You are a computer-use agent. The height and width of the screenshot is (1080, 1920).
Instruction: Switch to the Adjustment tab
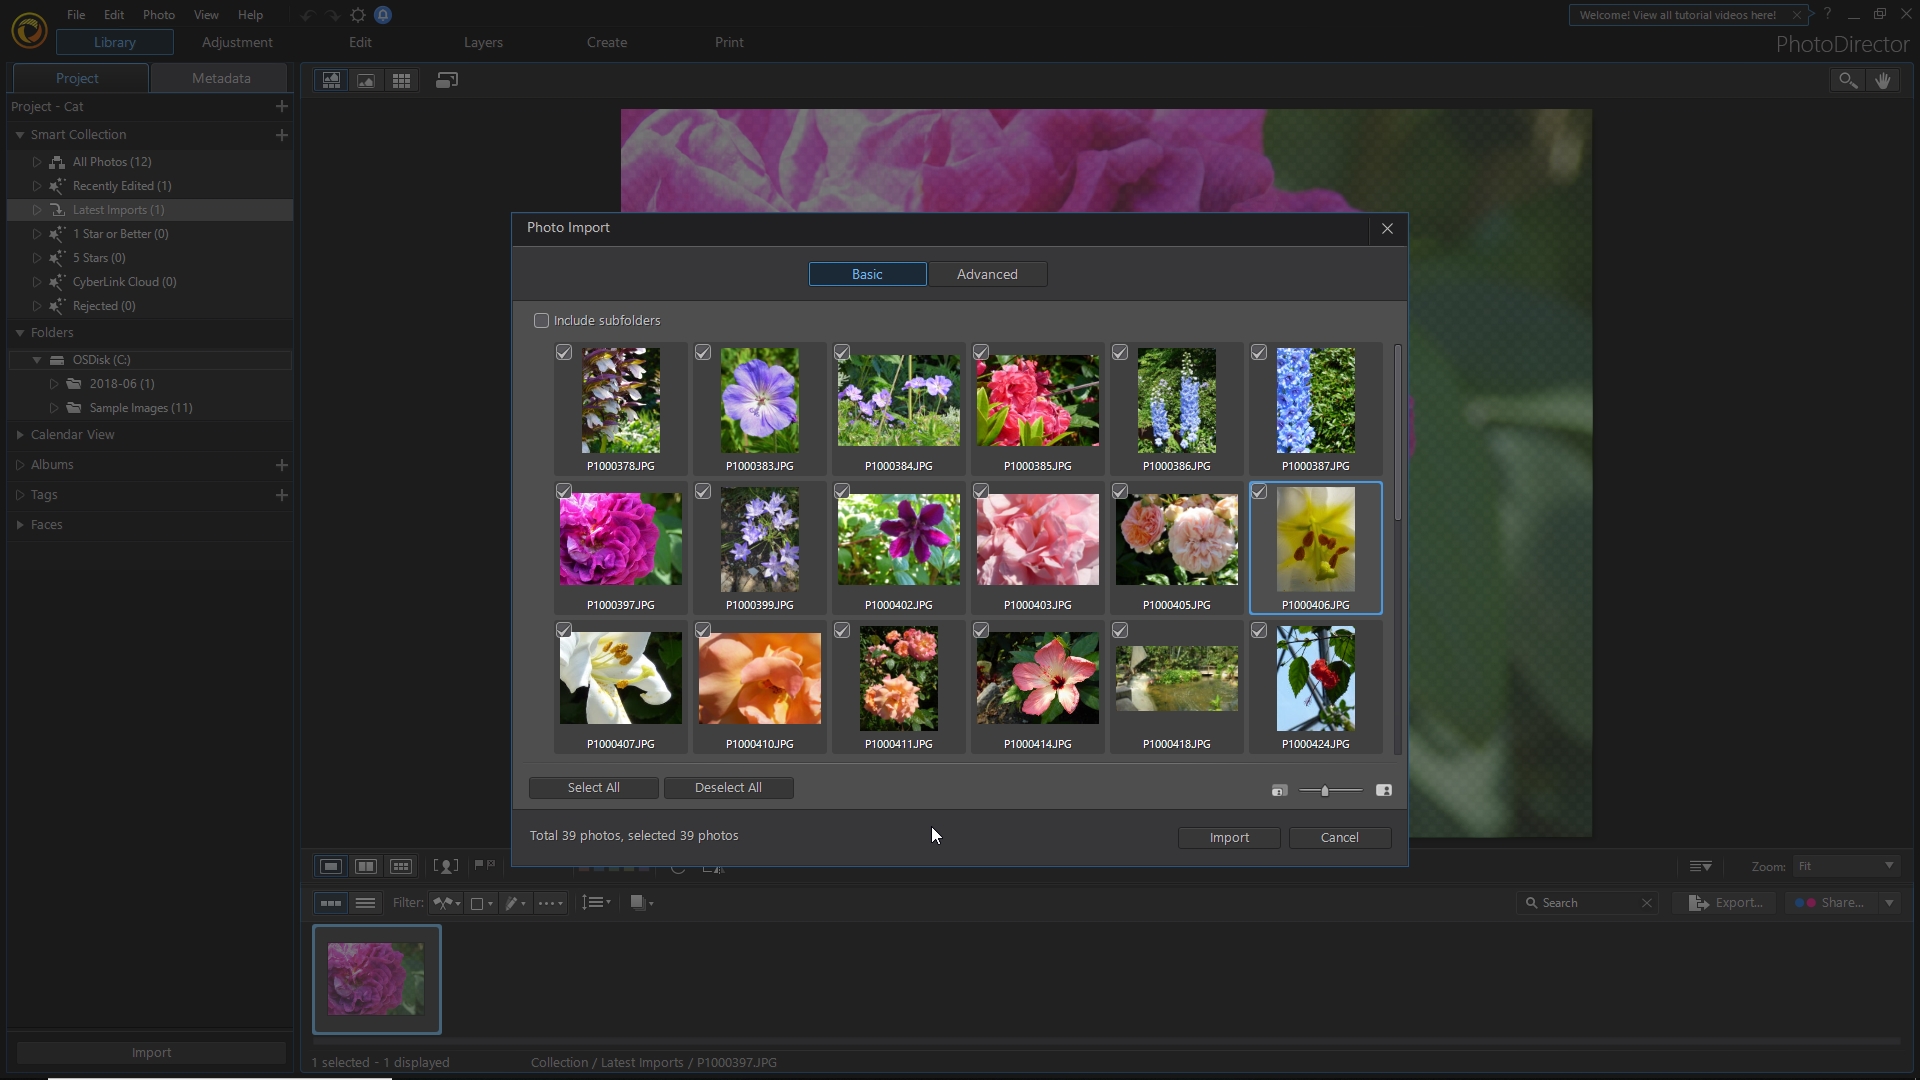pos(236,42)
